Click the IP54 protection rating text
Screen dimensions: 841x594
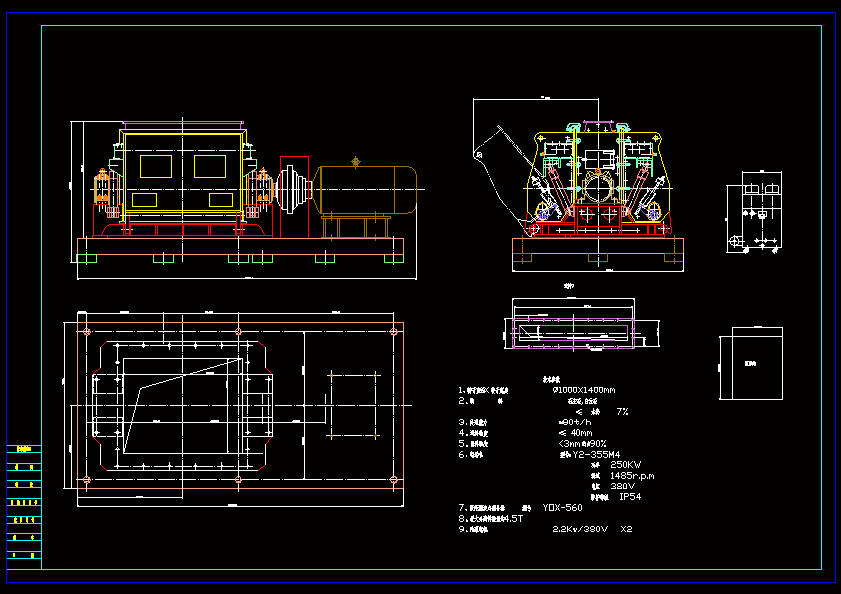tap(630, 497)
